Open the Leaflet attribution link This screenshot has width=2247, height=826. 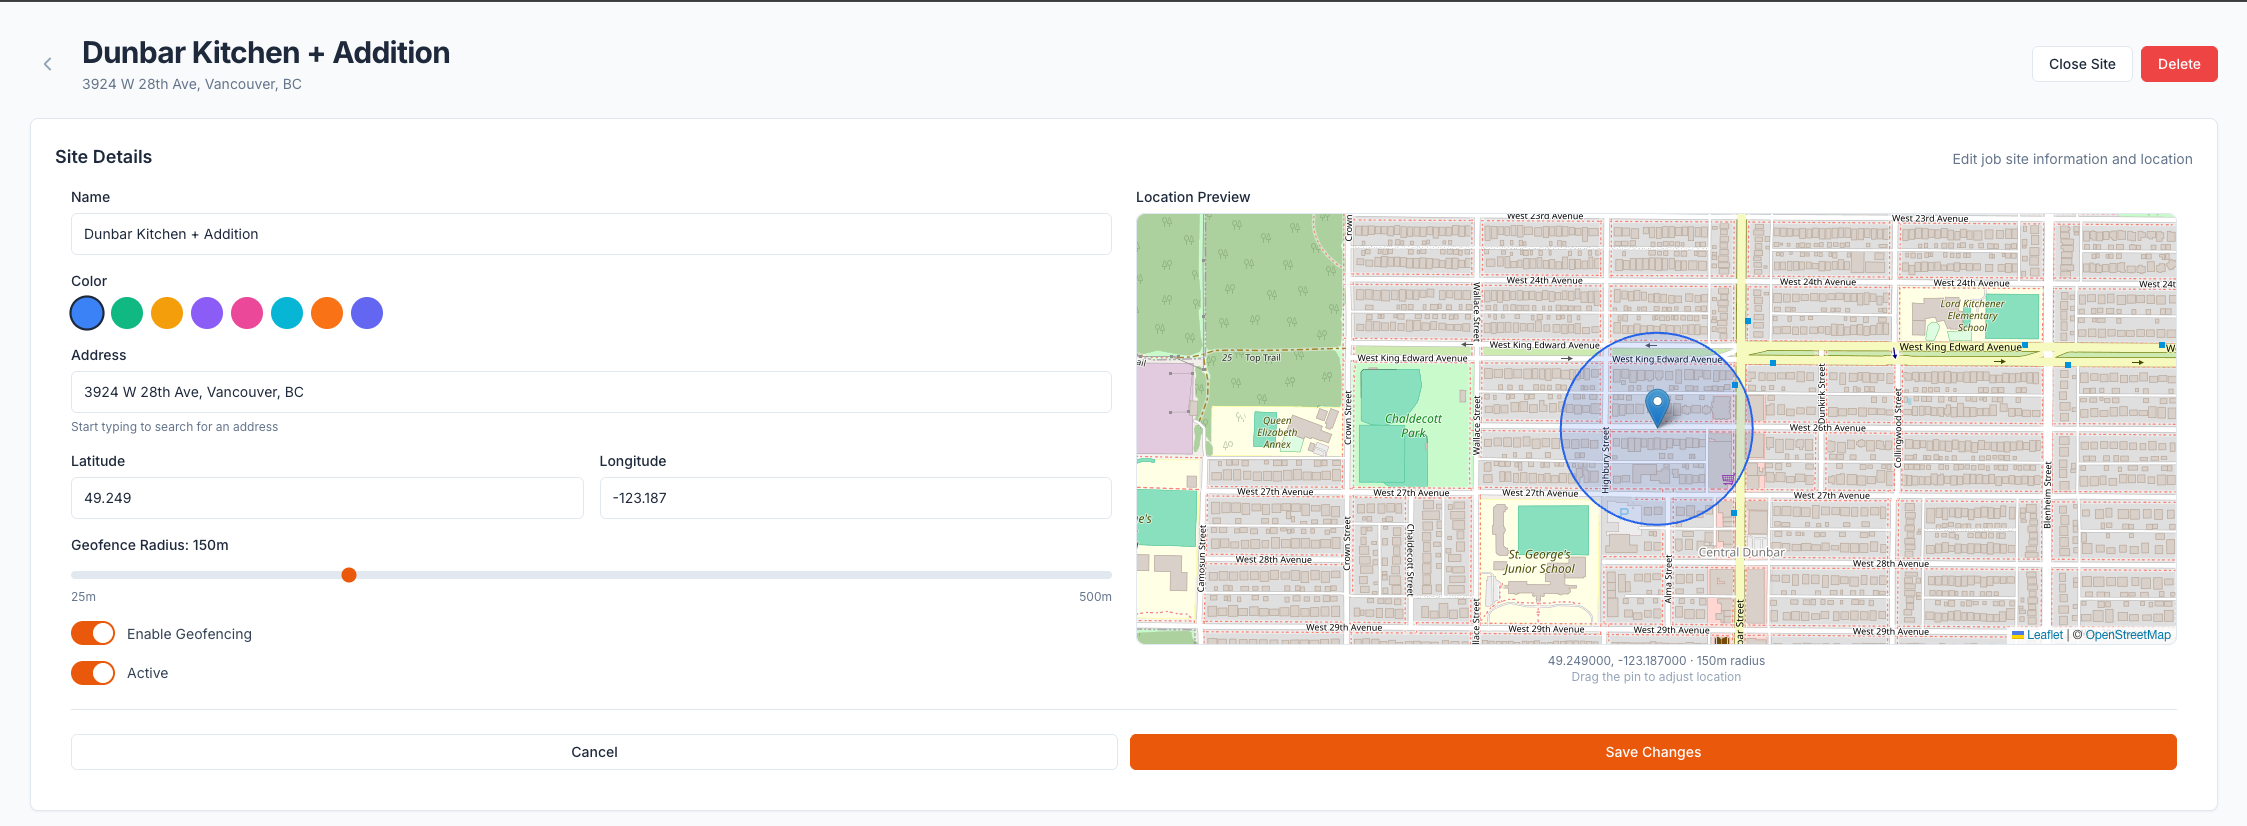2044,635
